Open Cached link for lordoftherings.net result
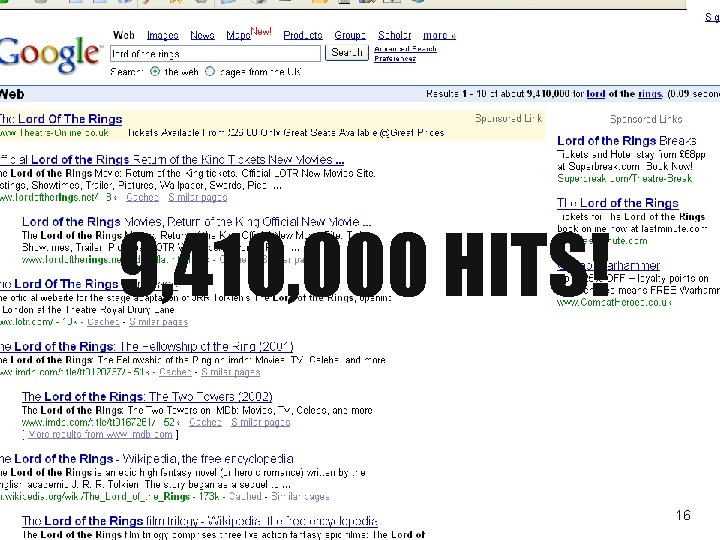Screen dimensions: 720x540 click(142, 197)
